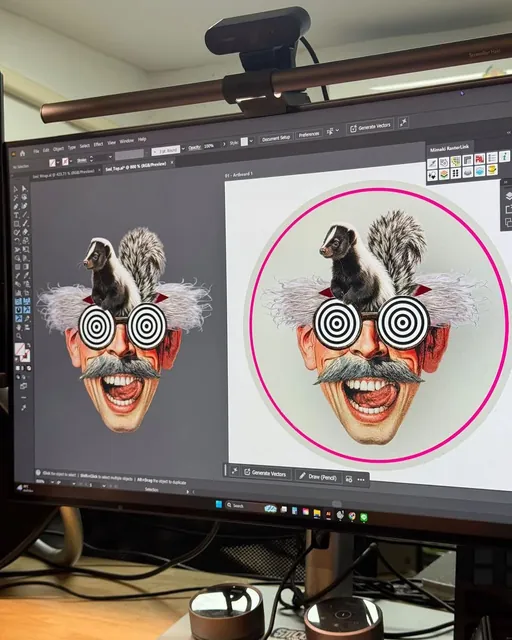Click the green-orange stacked layers RasterLink icon

444,174
